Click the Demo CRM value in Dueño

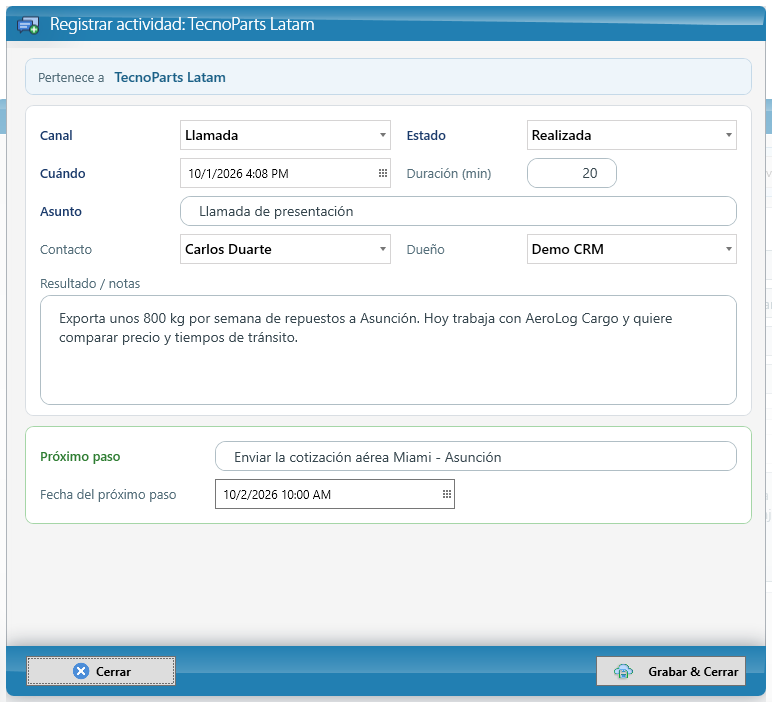[x=568, y=249]
